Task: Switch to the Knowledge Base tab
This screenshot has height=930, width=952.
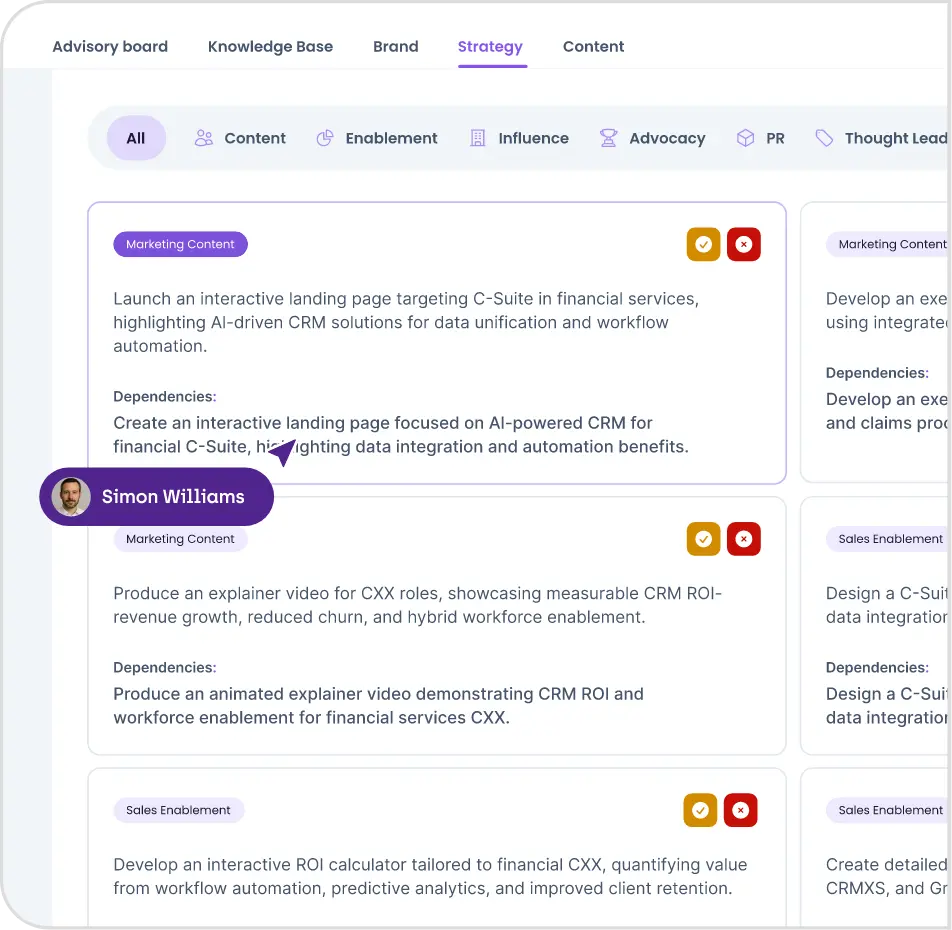Action: coord(270,46)
